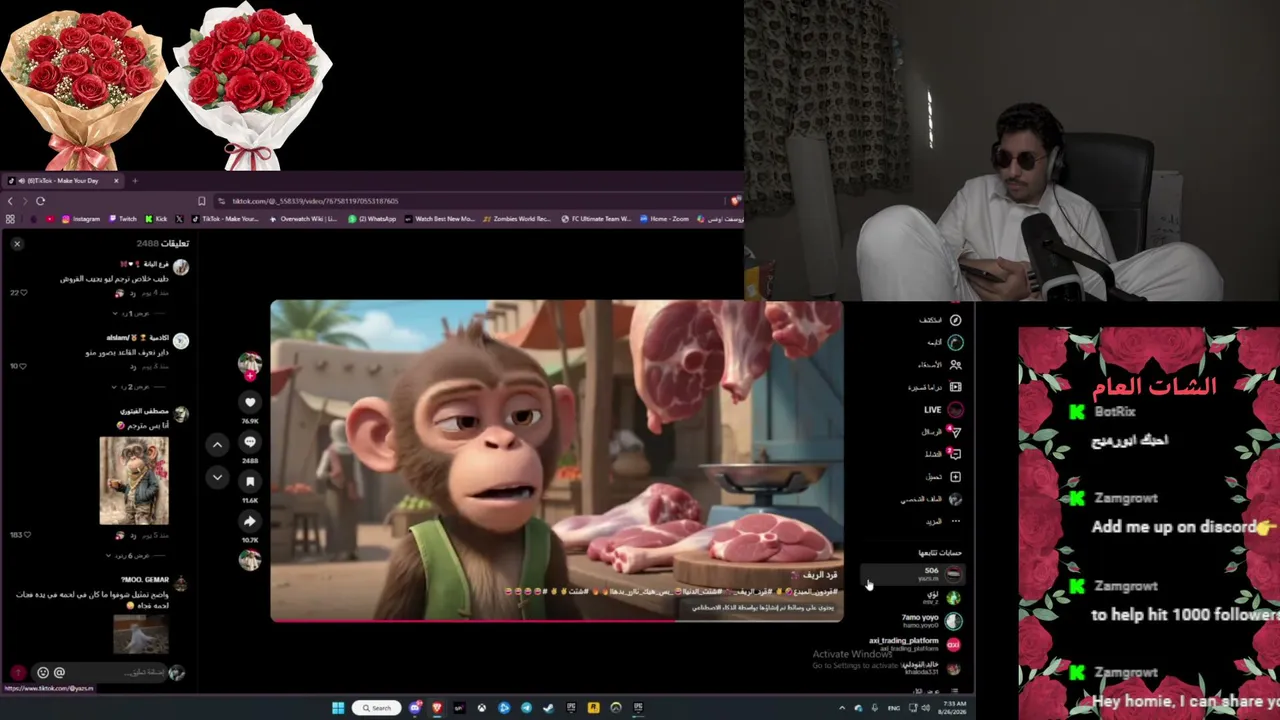Open the Following icon in TikTok sidebar
The height and width of the screenshot is (720, 1280).
pyautogui.click(x=955, y=342)
